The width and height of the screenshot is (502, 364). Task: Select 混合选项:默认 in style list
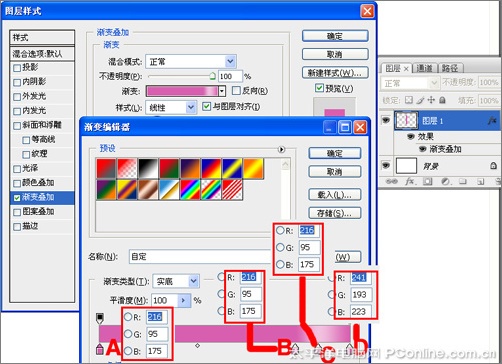click(42, 53)
